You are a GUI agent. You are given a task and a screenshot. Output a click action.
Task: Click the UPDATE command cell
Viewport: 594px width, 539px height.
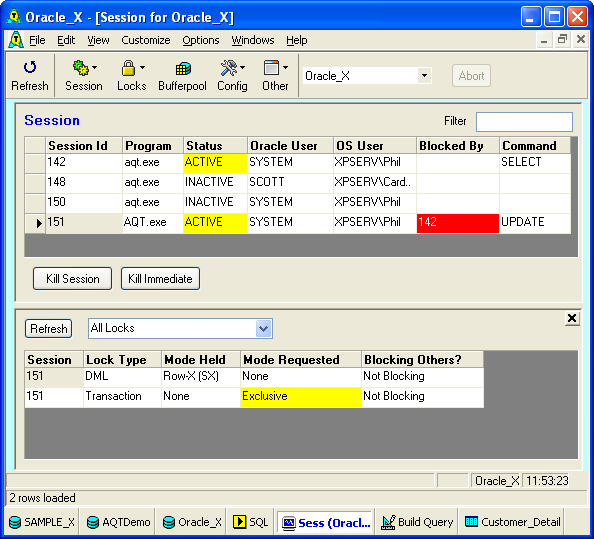point(535,222)
